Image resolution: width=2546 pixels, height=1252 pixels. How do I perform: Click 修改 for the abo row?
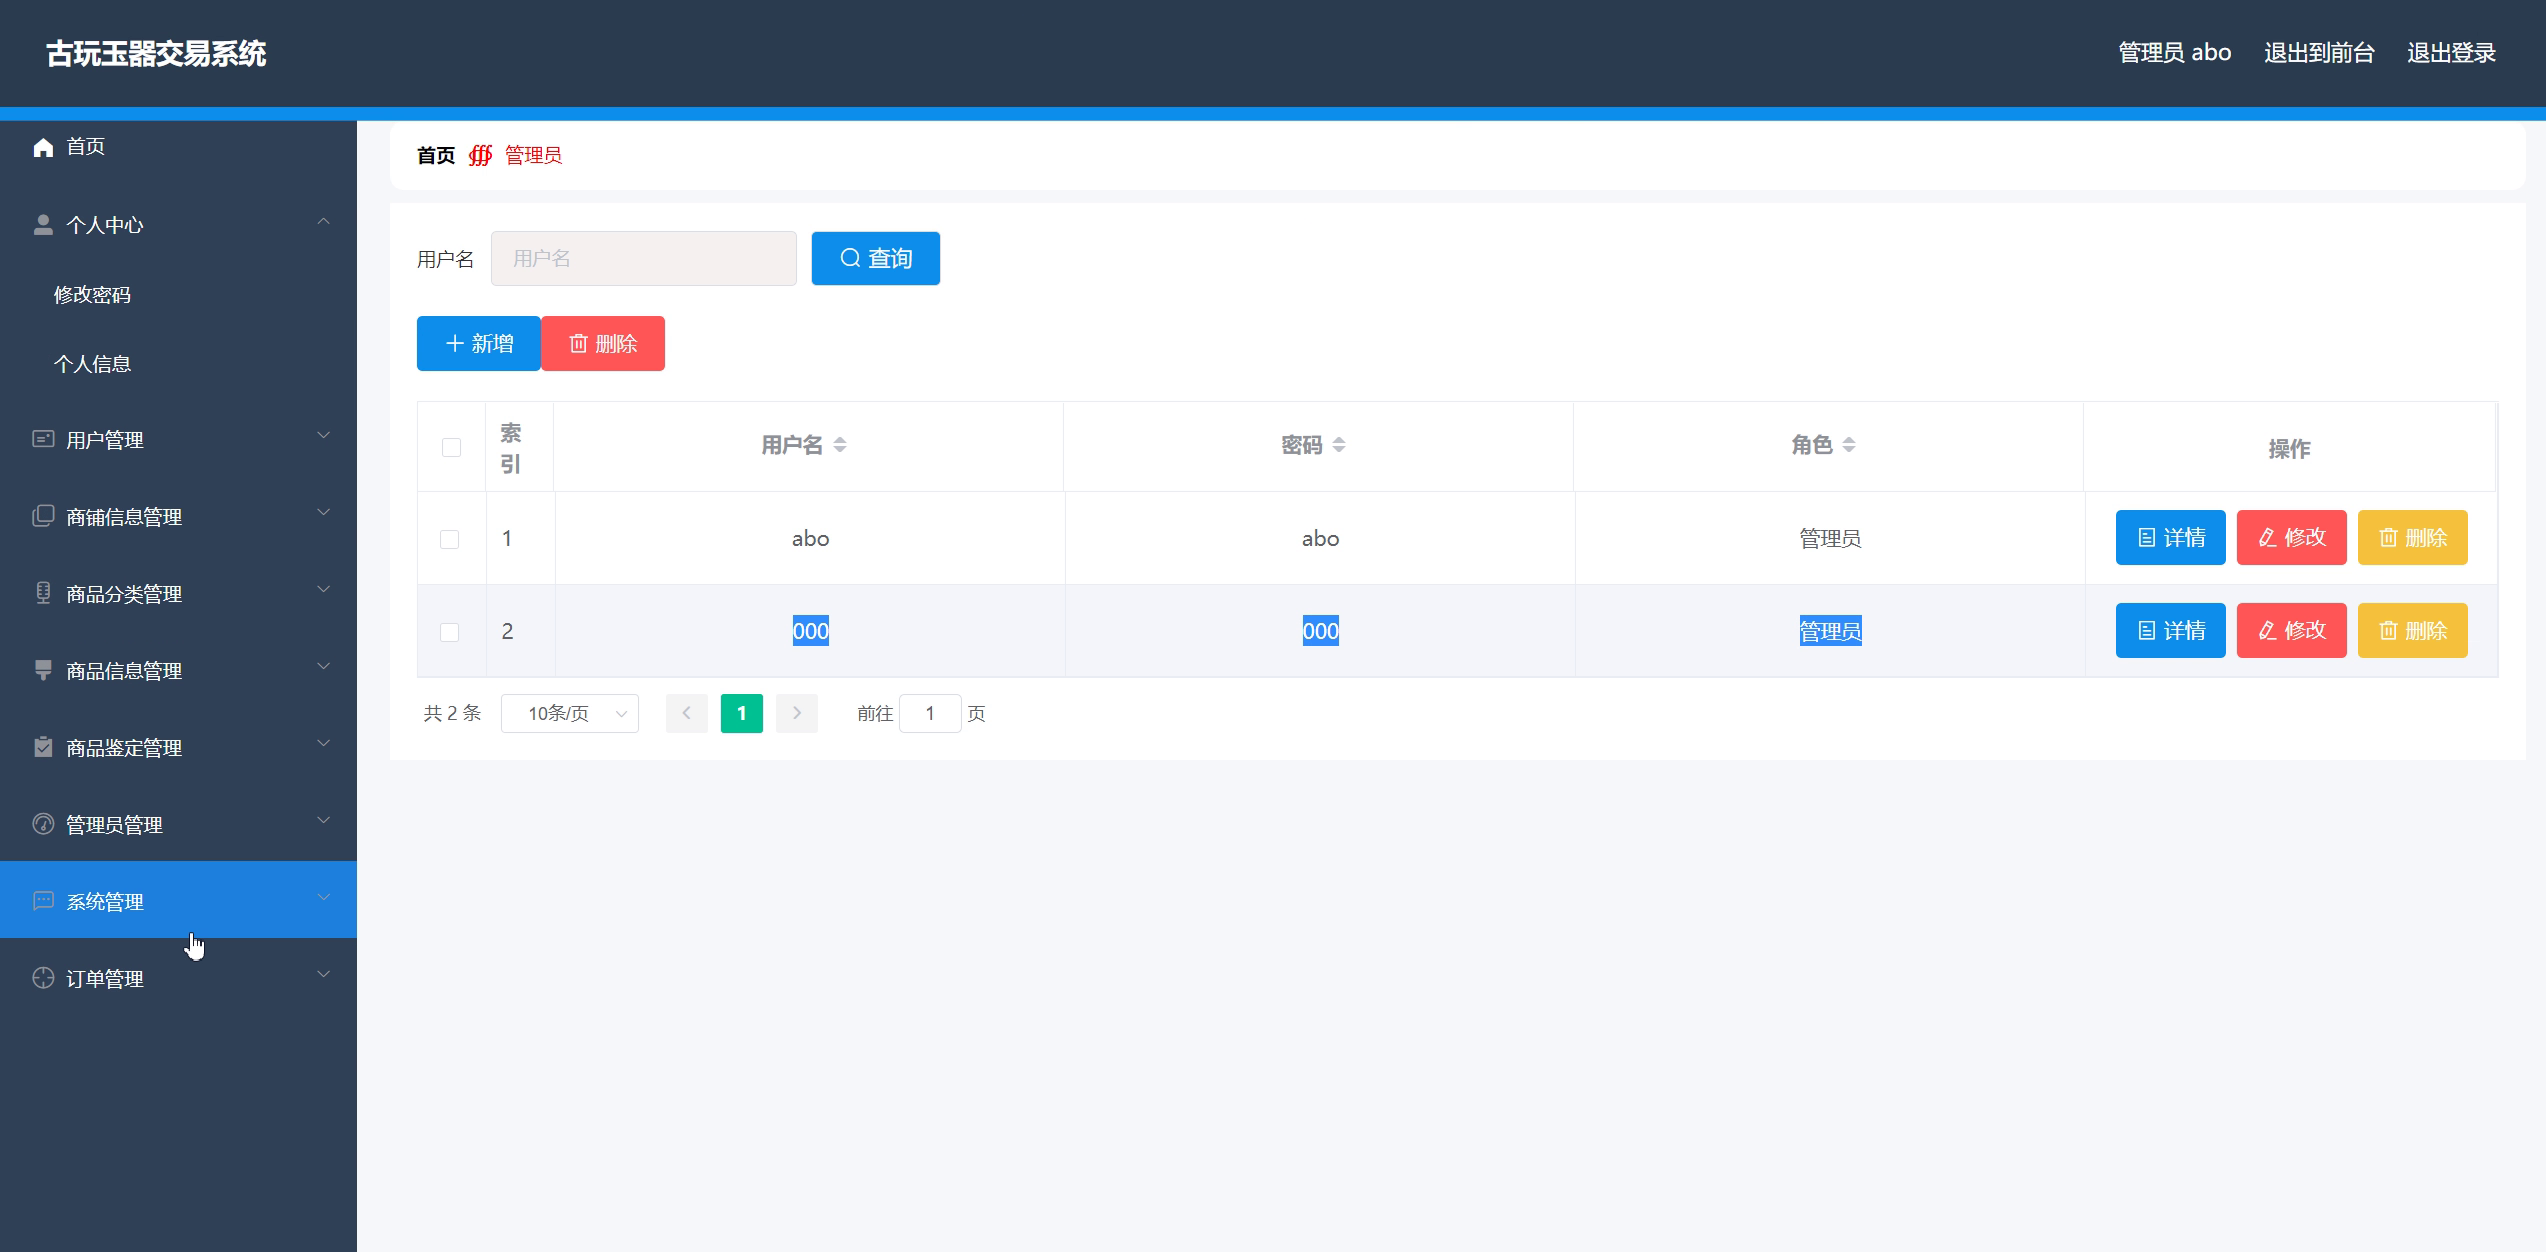coord(2292,538)
